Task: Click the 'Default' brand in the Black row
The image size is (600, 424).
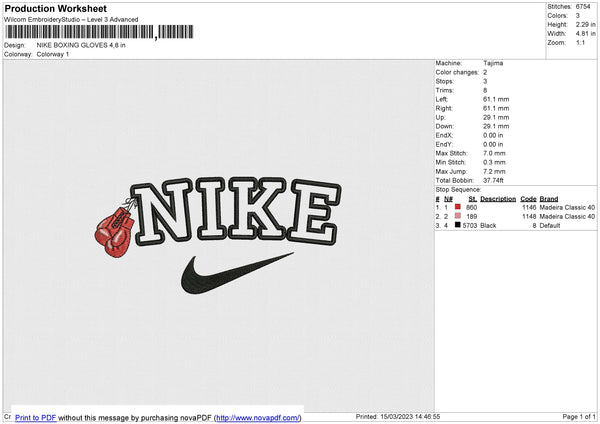Action: tap(549, 225)
